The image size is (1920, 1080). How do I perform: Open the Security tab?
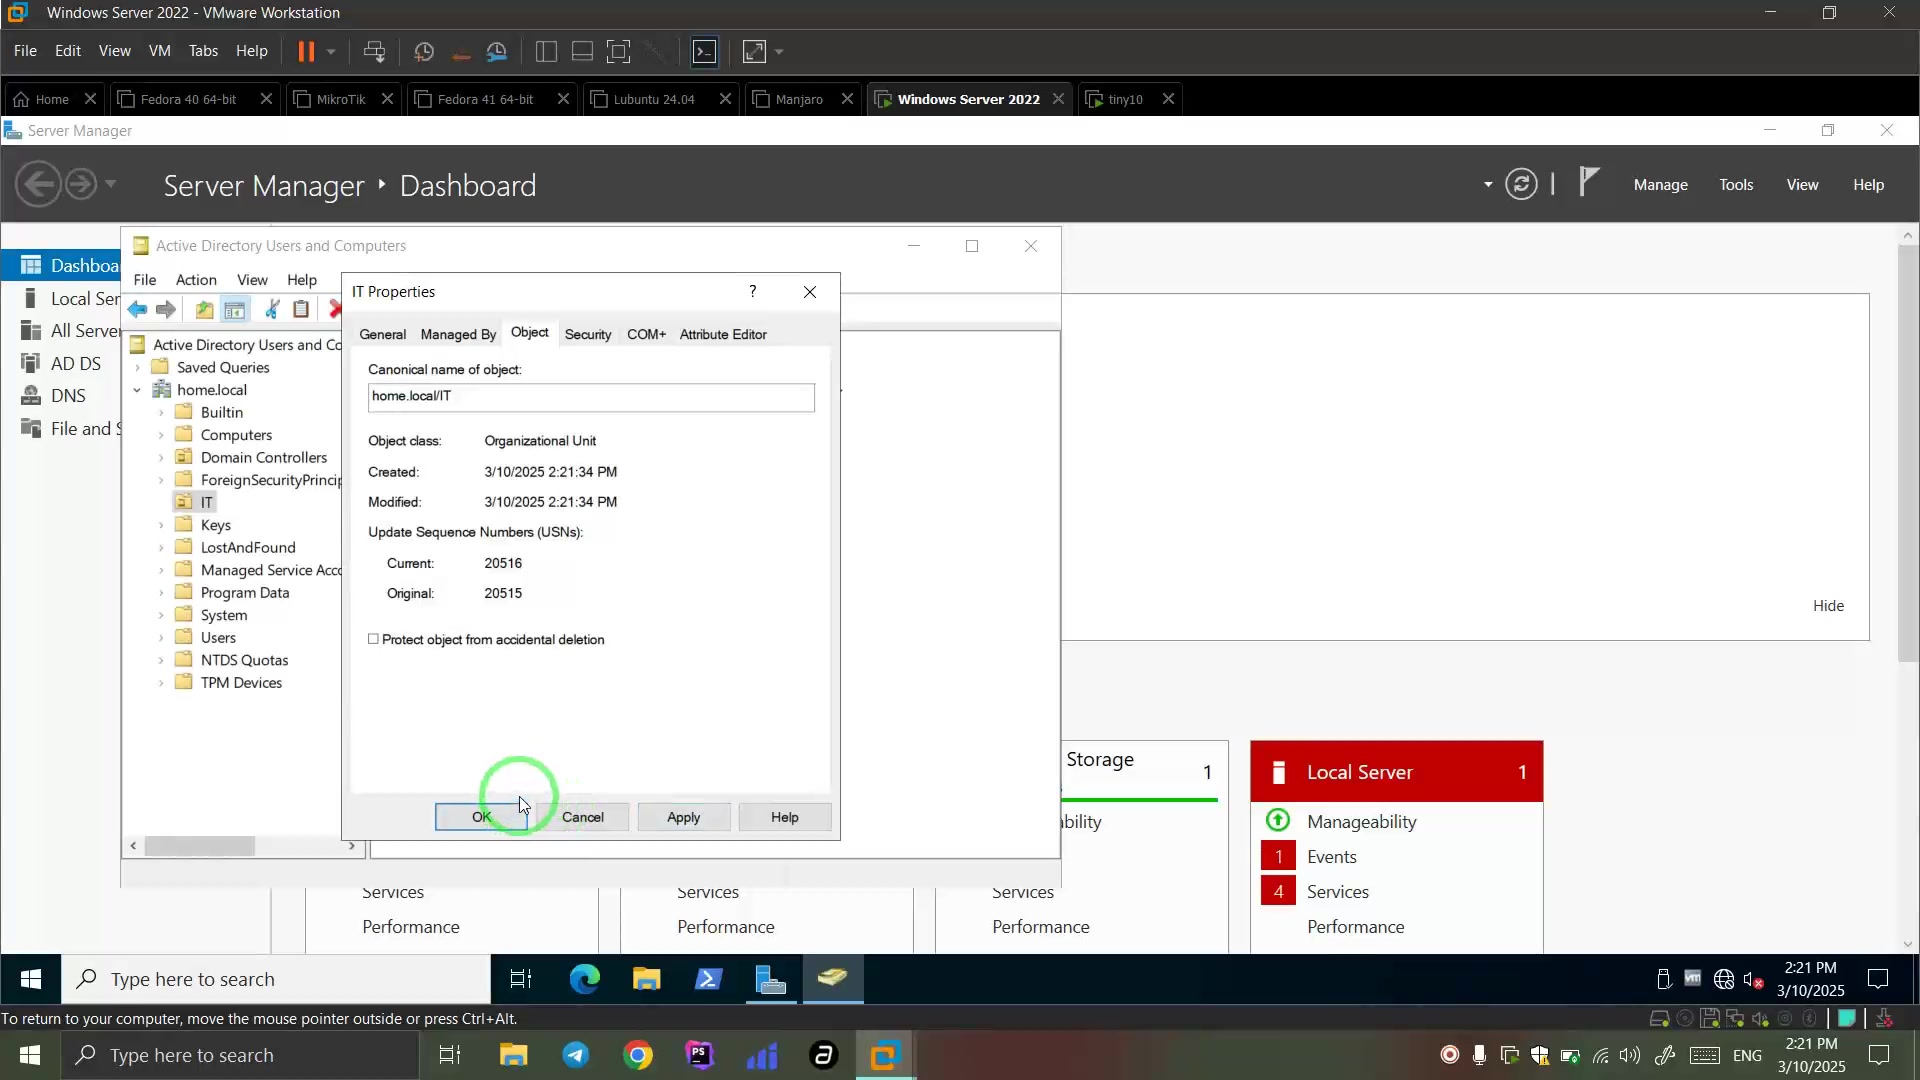(588, 335)
